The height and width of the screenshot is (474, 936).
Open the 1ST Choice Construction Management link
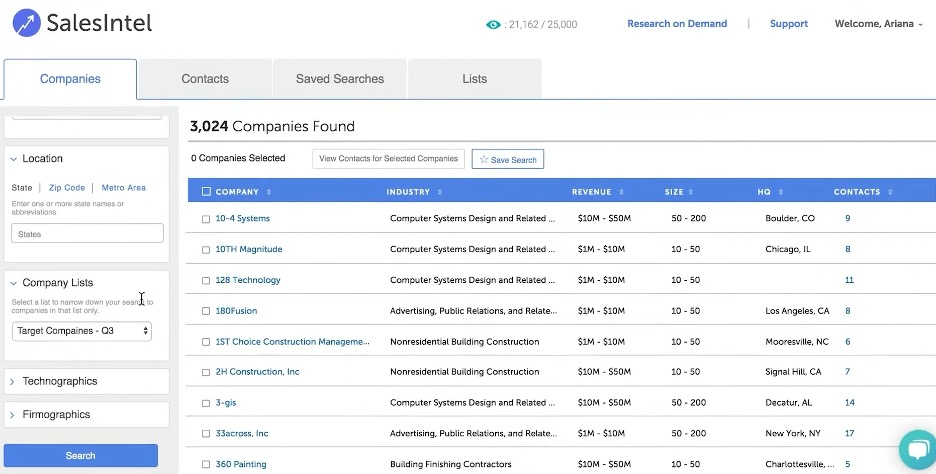[x=292, y=341]
